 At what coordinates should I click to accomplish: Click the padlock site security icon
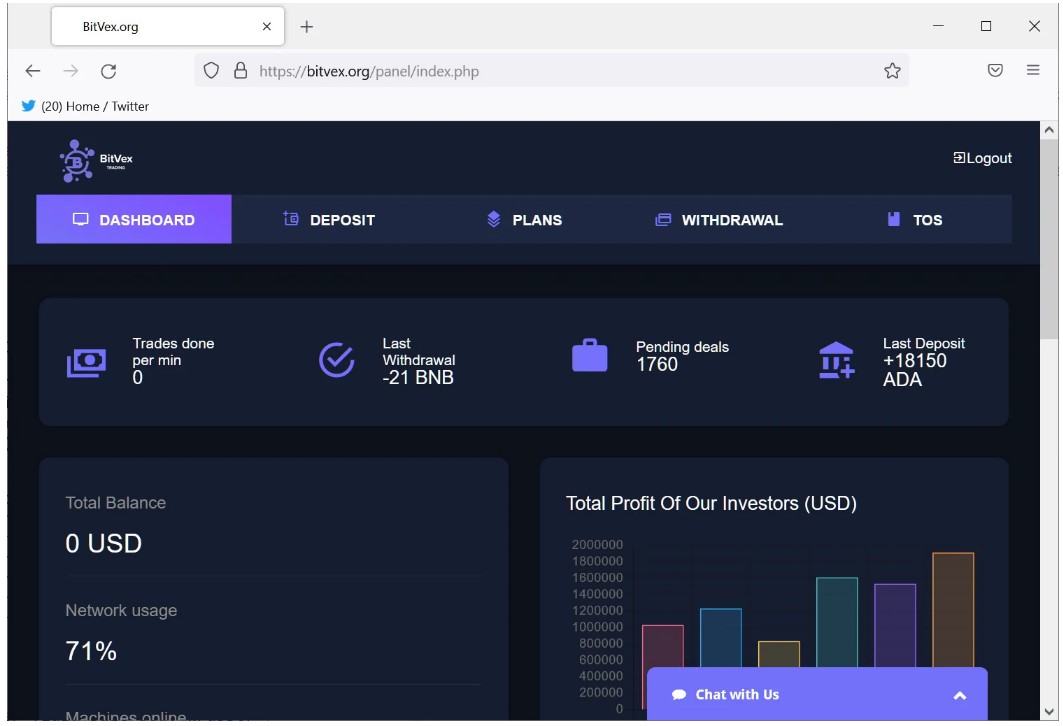(240, 71)
